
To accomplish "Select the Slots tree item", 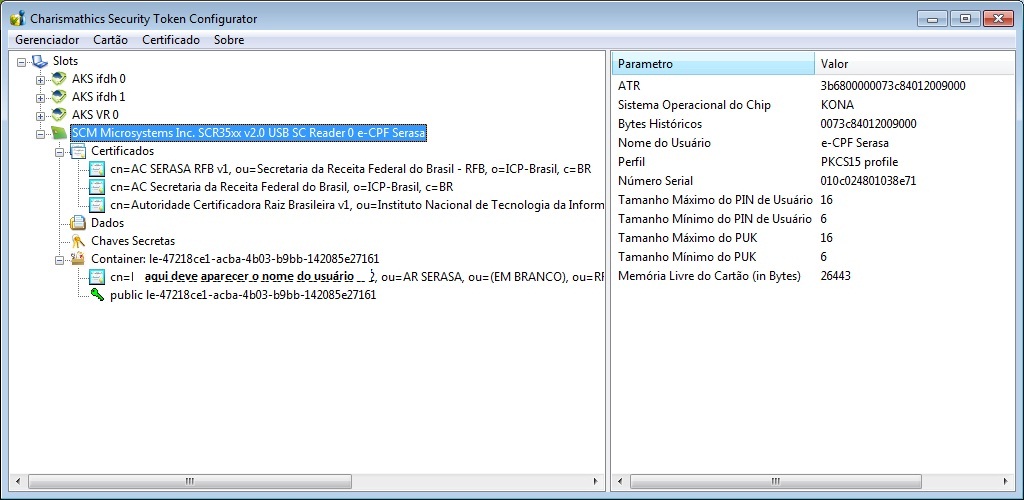I will (65, 61).
